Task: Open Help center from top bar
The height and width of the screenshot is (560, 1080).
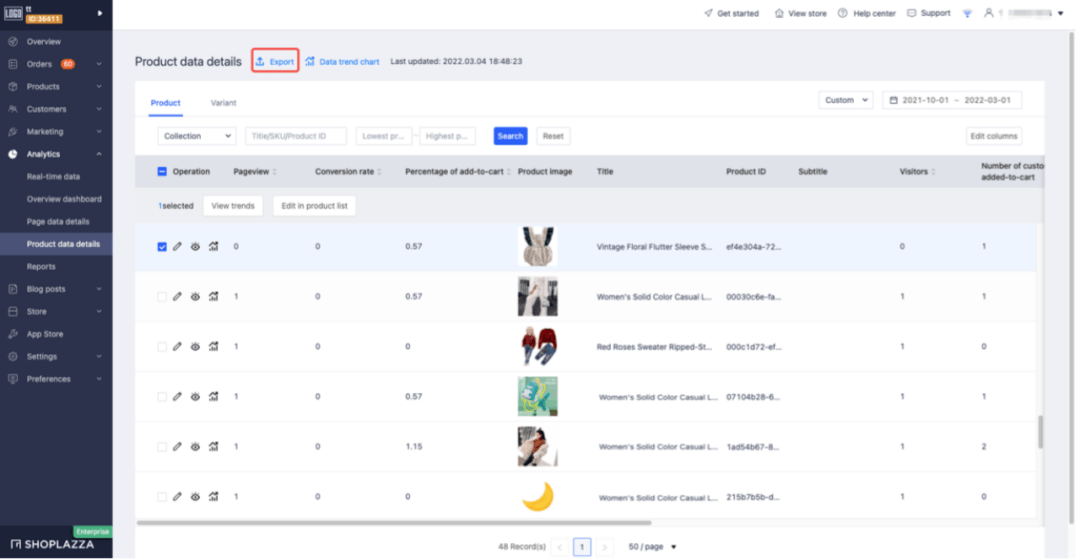Action: coord(867,13)
